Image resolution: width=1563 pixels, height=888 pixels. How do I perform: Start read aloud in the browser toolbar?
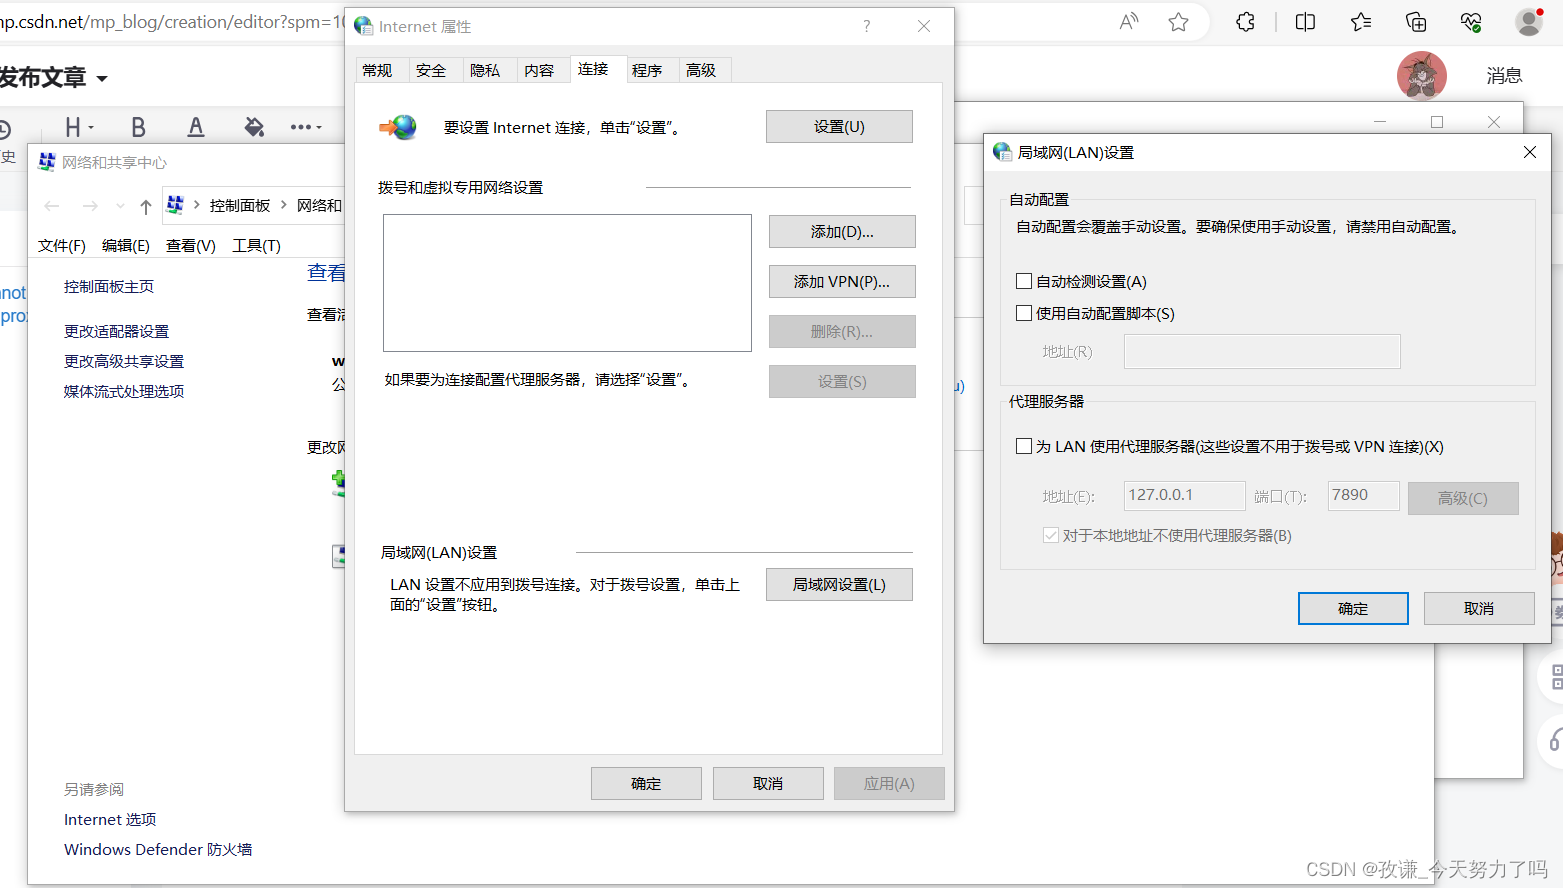coord(1128,21)
